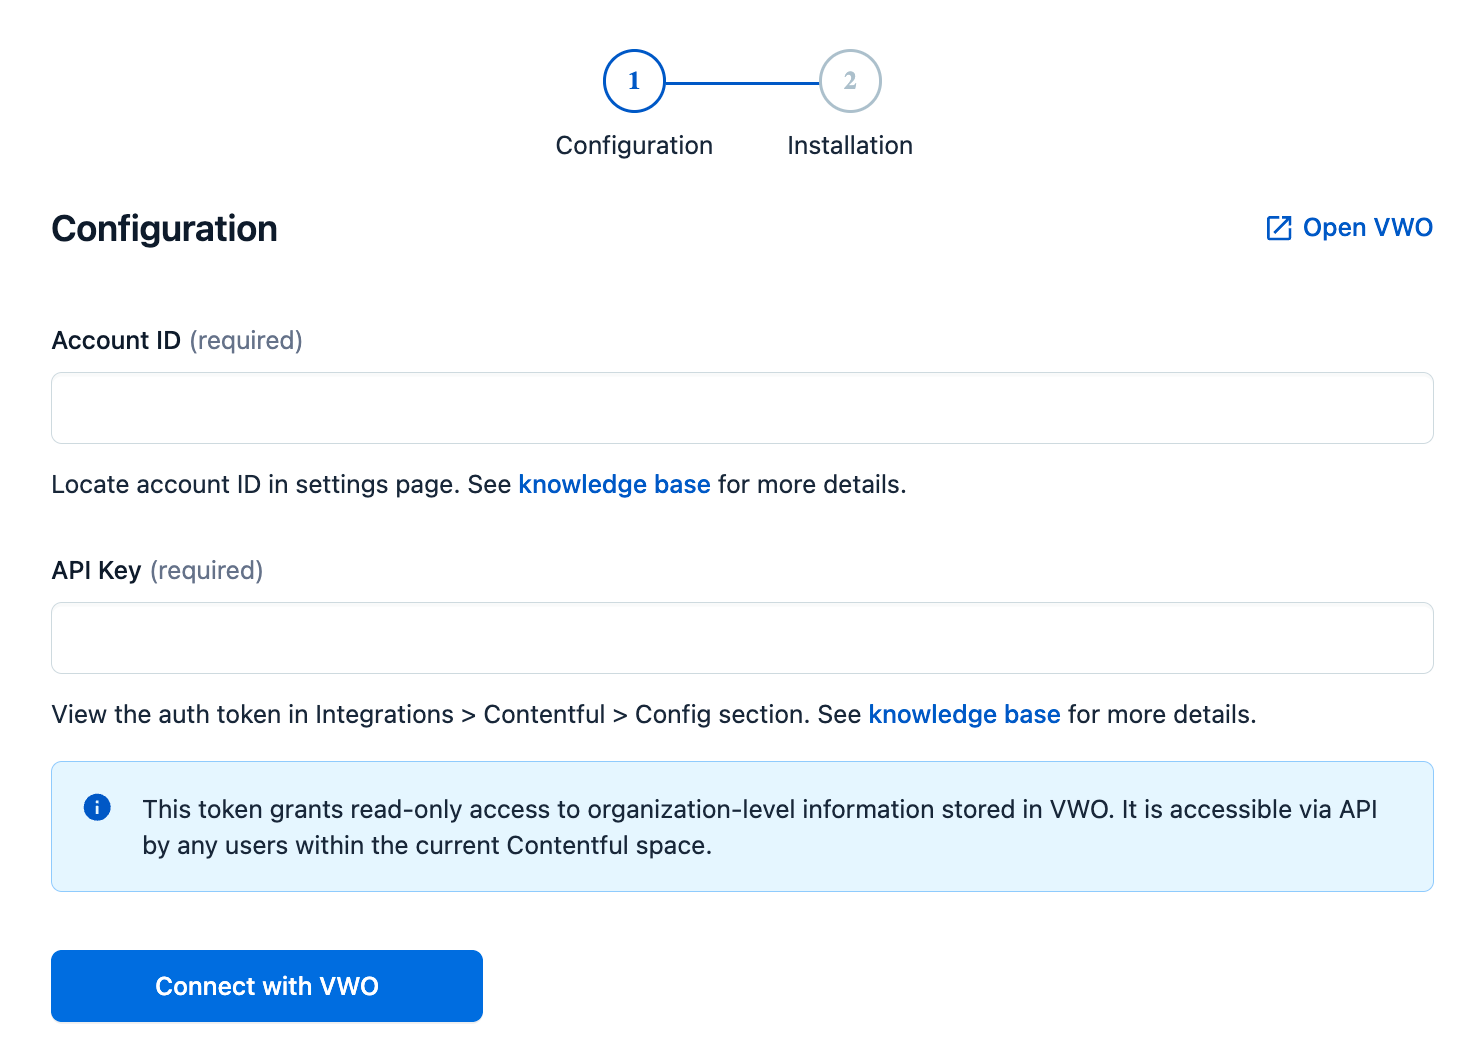Open knowledge base link under Account ID
Screen dimensions: 1474x1042
tap(614, 484)
